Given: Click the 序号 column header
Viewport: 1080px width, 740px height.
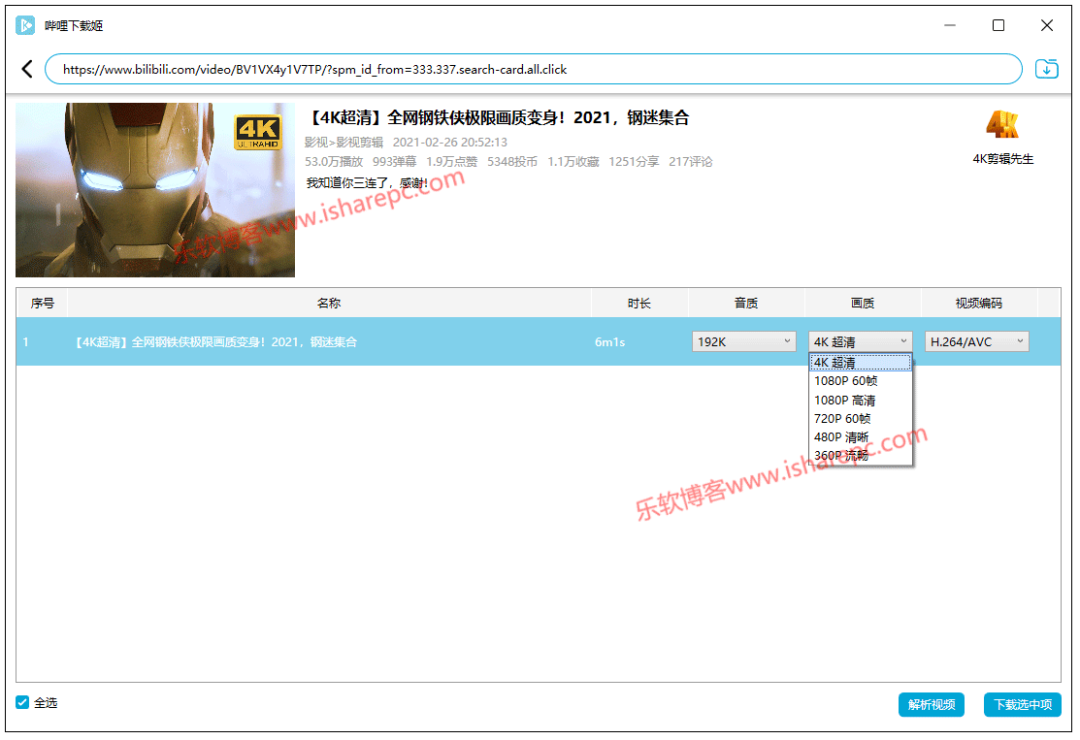Looking at the screenshot, I should tap(42, 303).
